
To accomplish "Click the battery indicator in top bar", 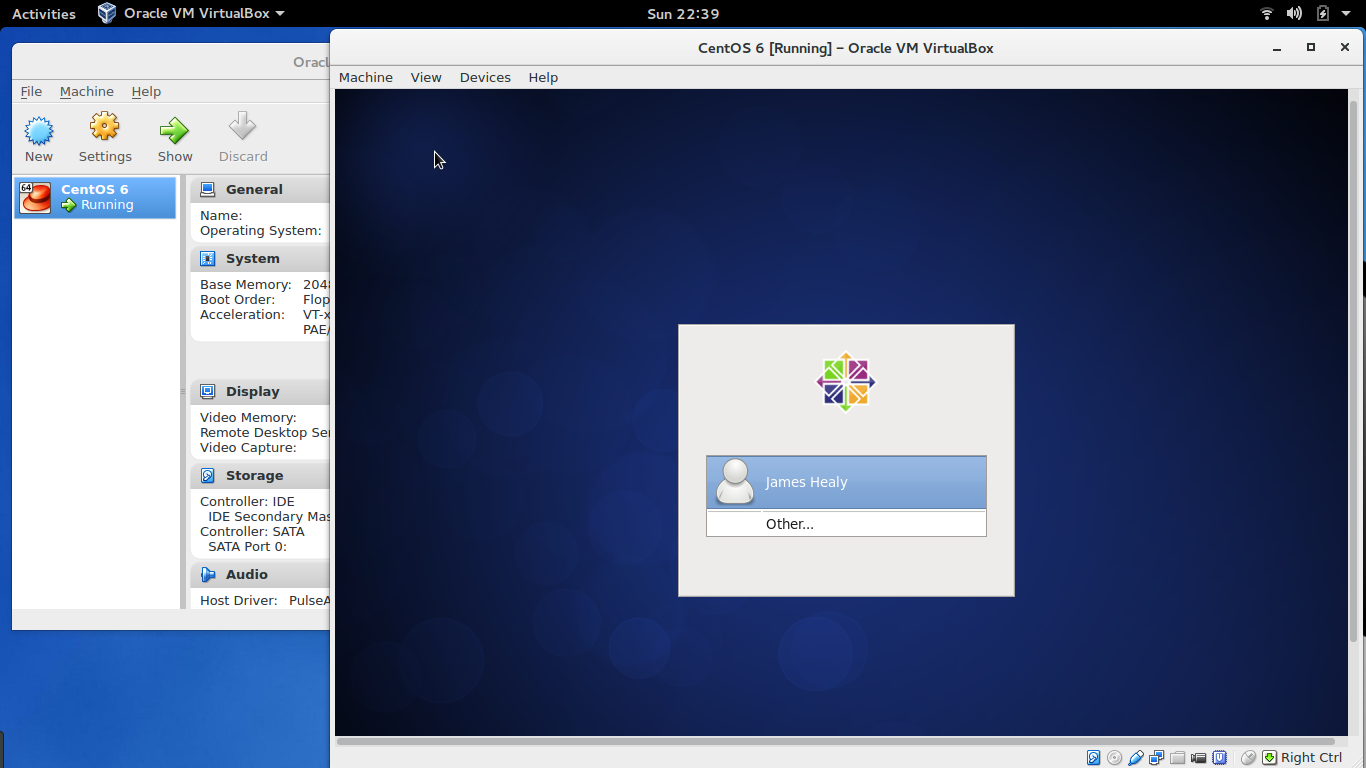I will point(1322,13).
